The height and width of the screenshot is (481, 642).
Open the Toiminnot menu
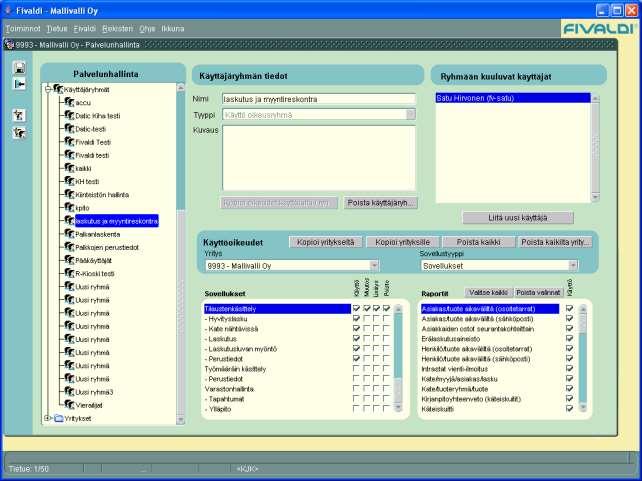(23, 29)
